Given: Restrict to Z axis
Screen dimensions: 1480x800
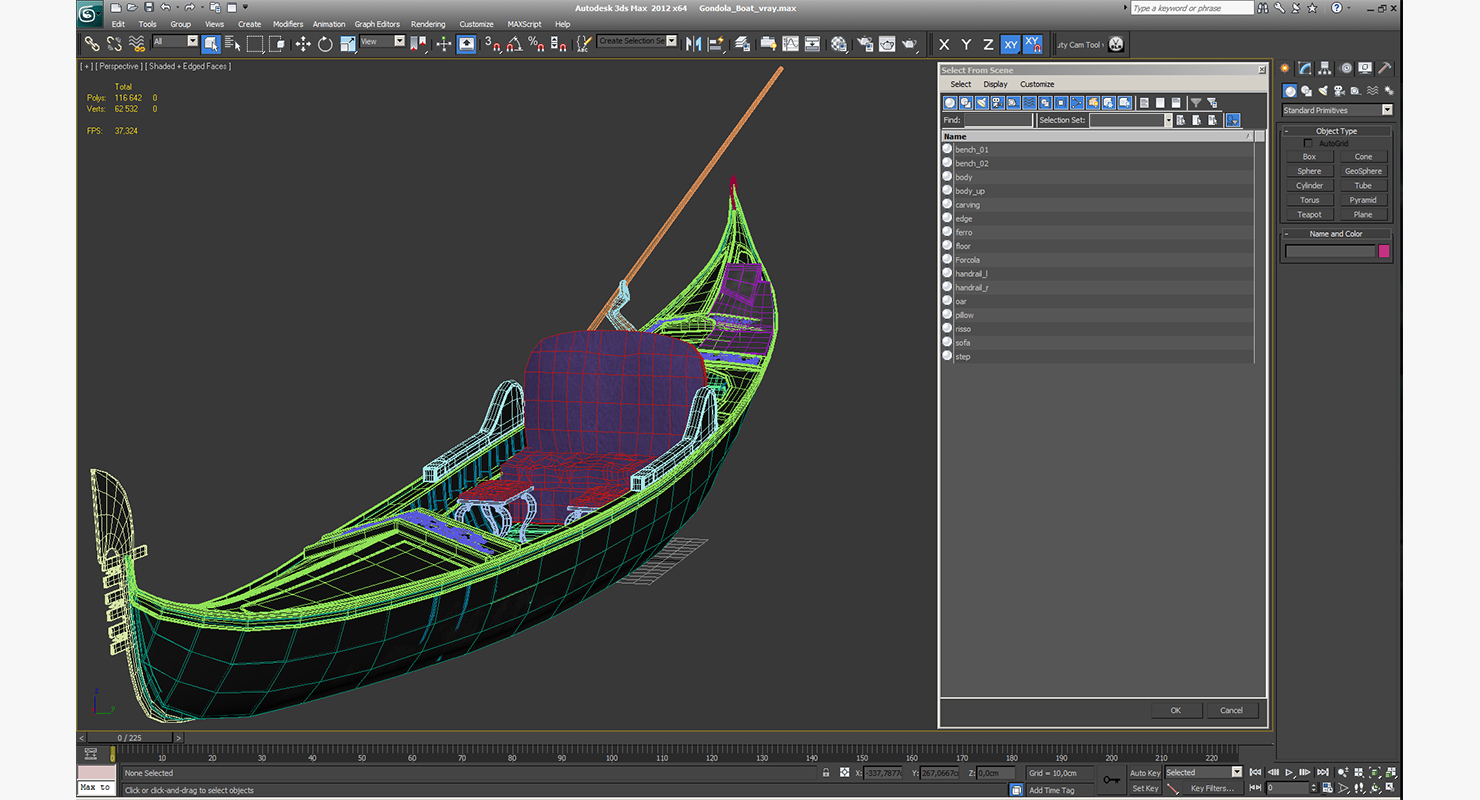Looking at the screenshot, I should pos(988,44).
